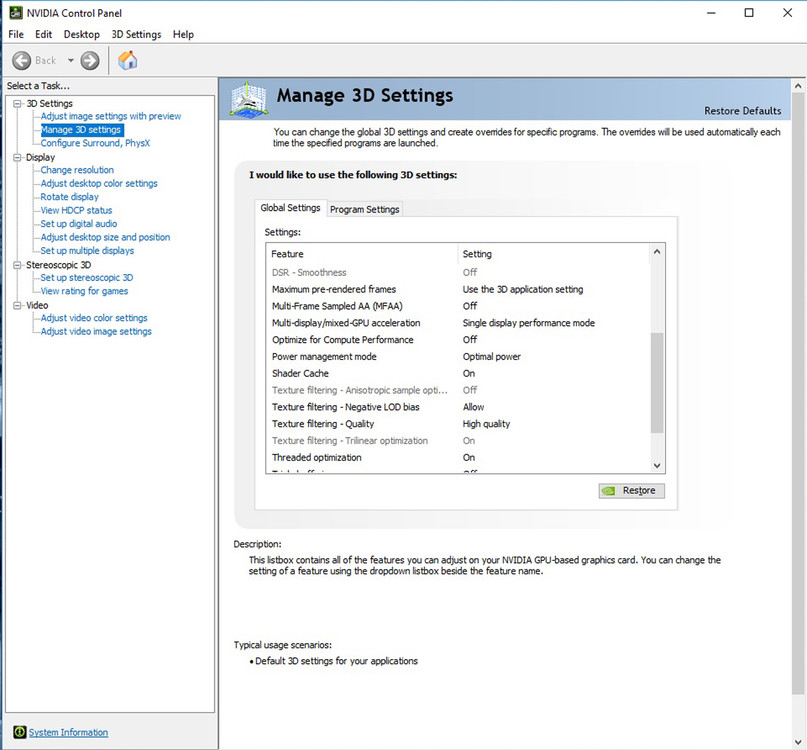Click the Back arrow icon
This screenshot has width=807, height=750.
22,61
